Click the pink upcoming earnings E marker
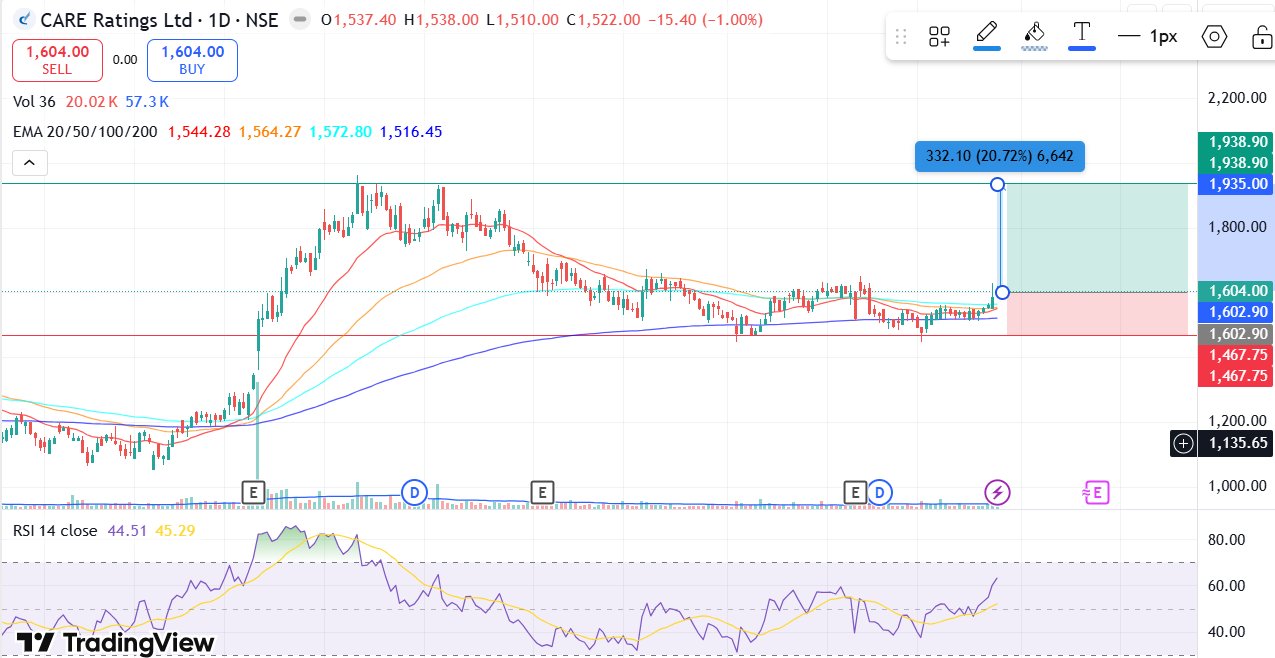Image resolution: width=1275 pixels, height=658 pixels. 1096,491
